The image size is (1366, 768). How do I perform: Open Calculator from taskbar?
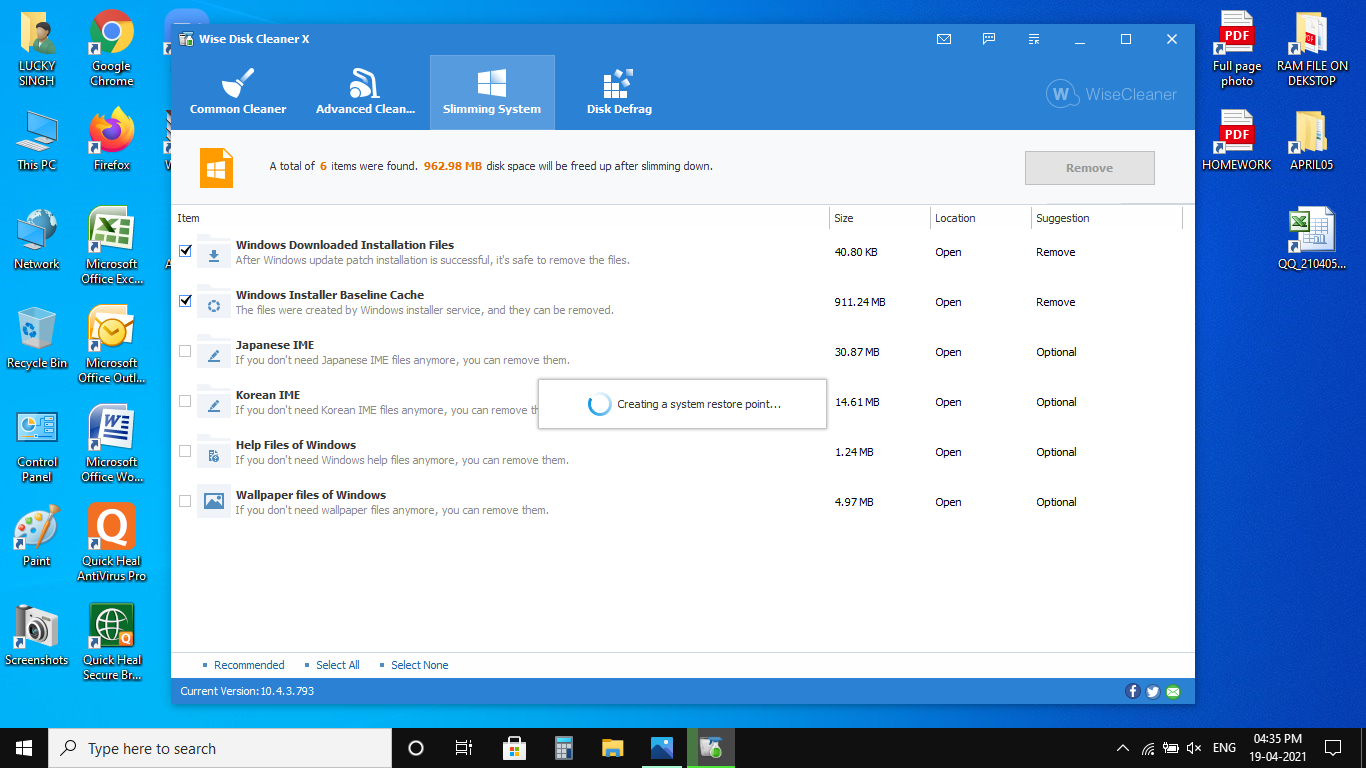(x=563, y=748)
